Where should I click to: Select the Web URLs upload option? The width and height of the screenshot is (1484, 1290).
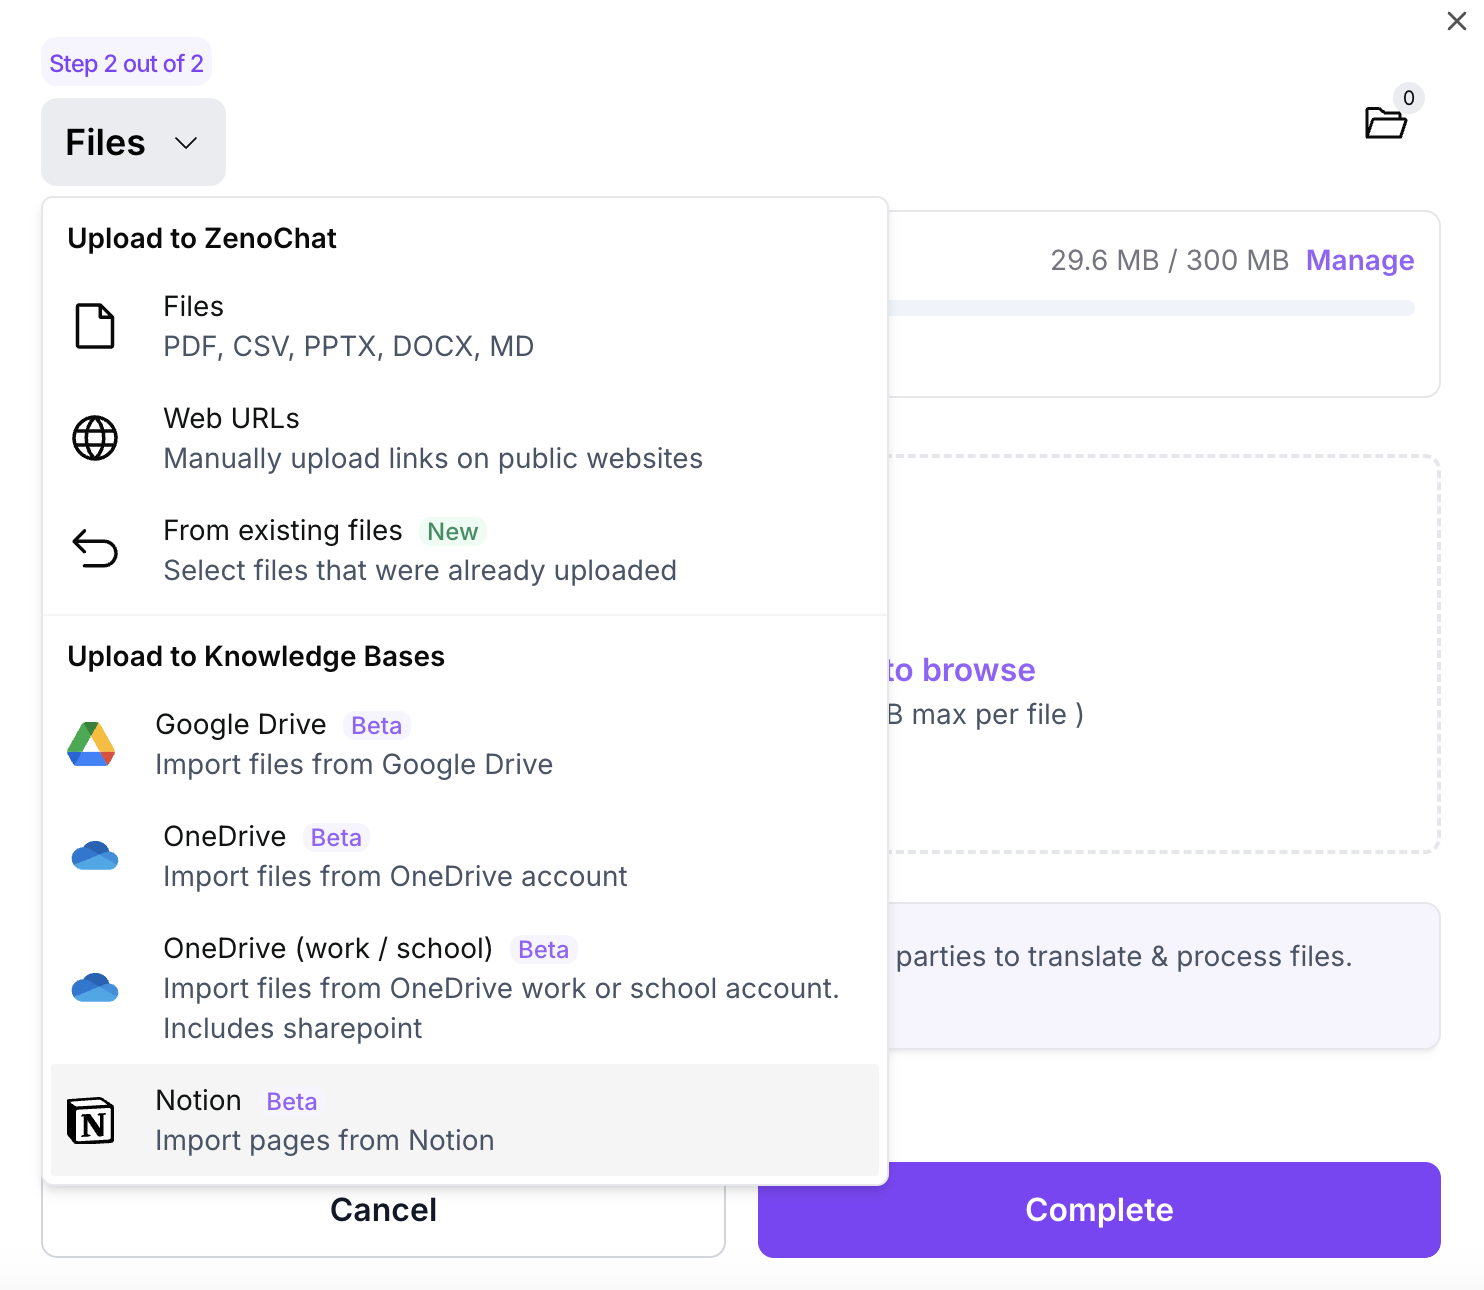[x=465, y=438]
